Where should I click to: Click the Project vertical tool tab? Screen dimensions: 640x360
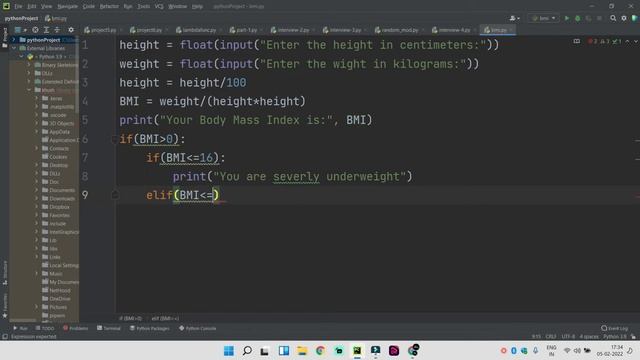point(5,38)
